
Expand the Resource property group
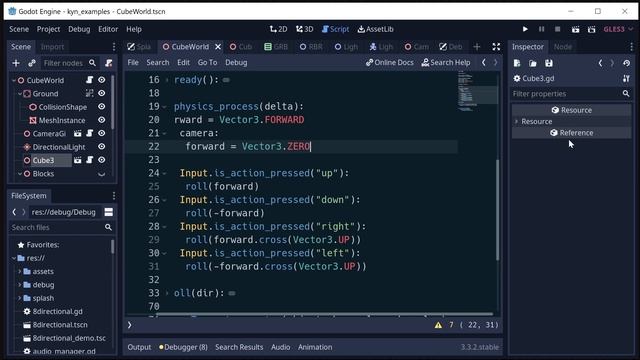517,122
